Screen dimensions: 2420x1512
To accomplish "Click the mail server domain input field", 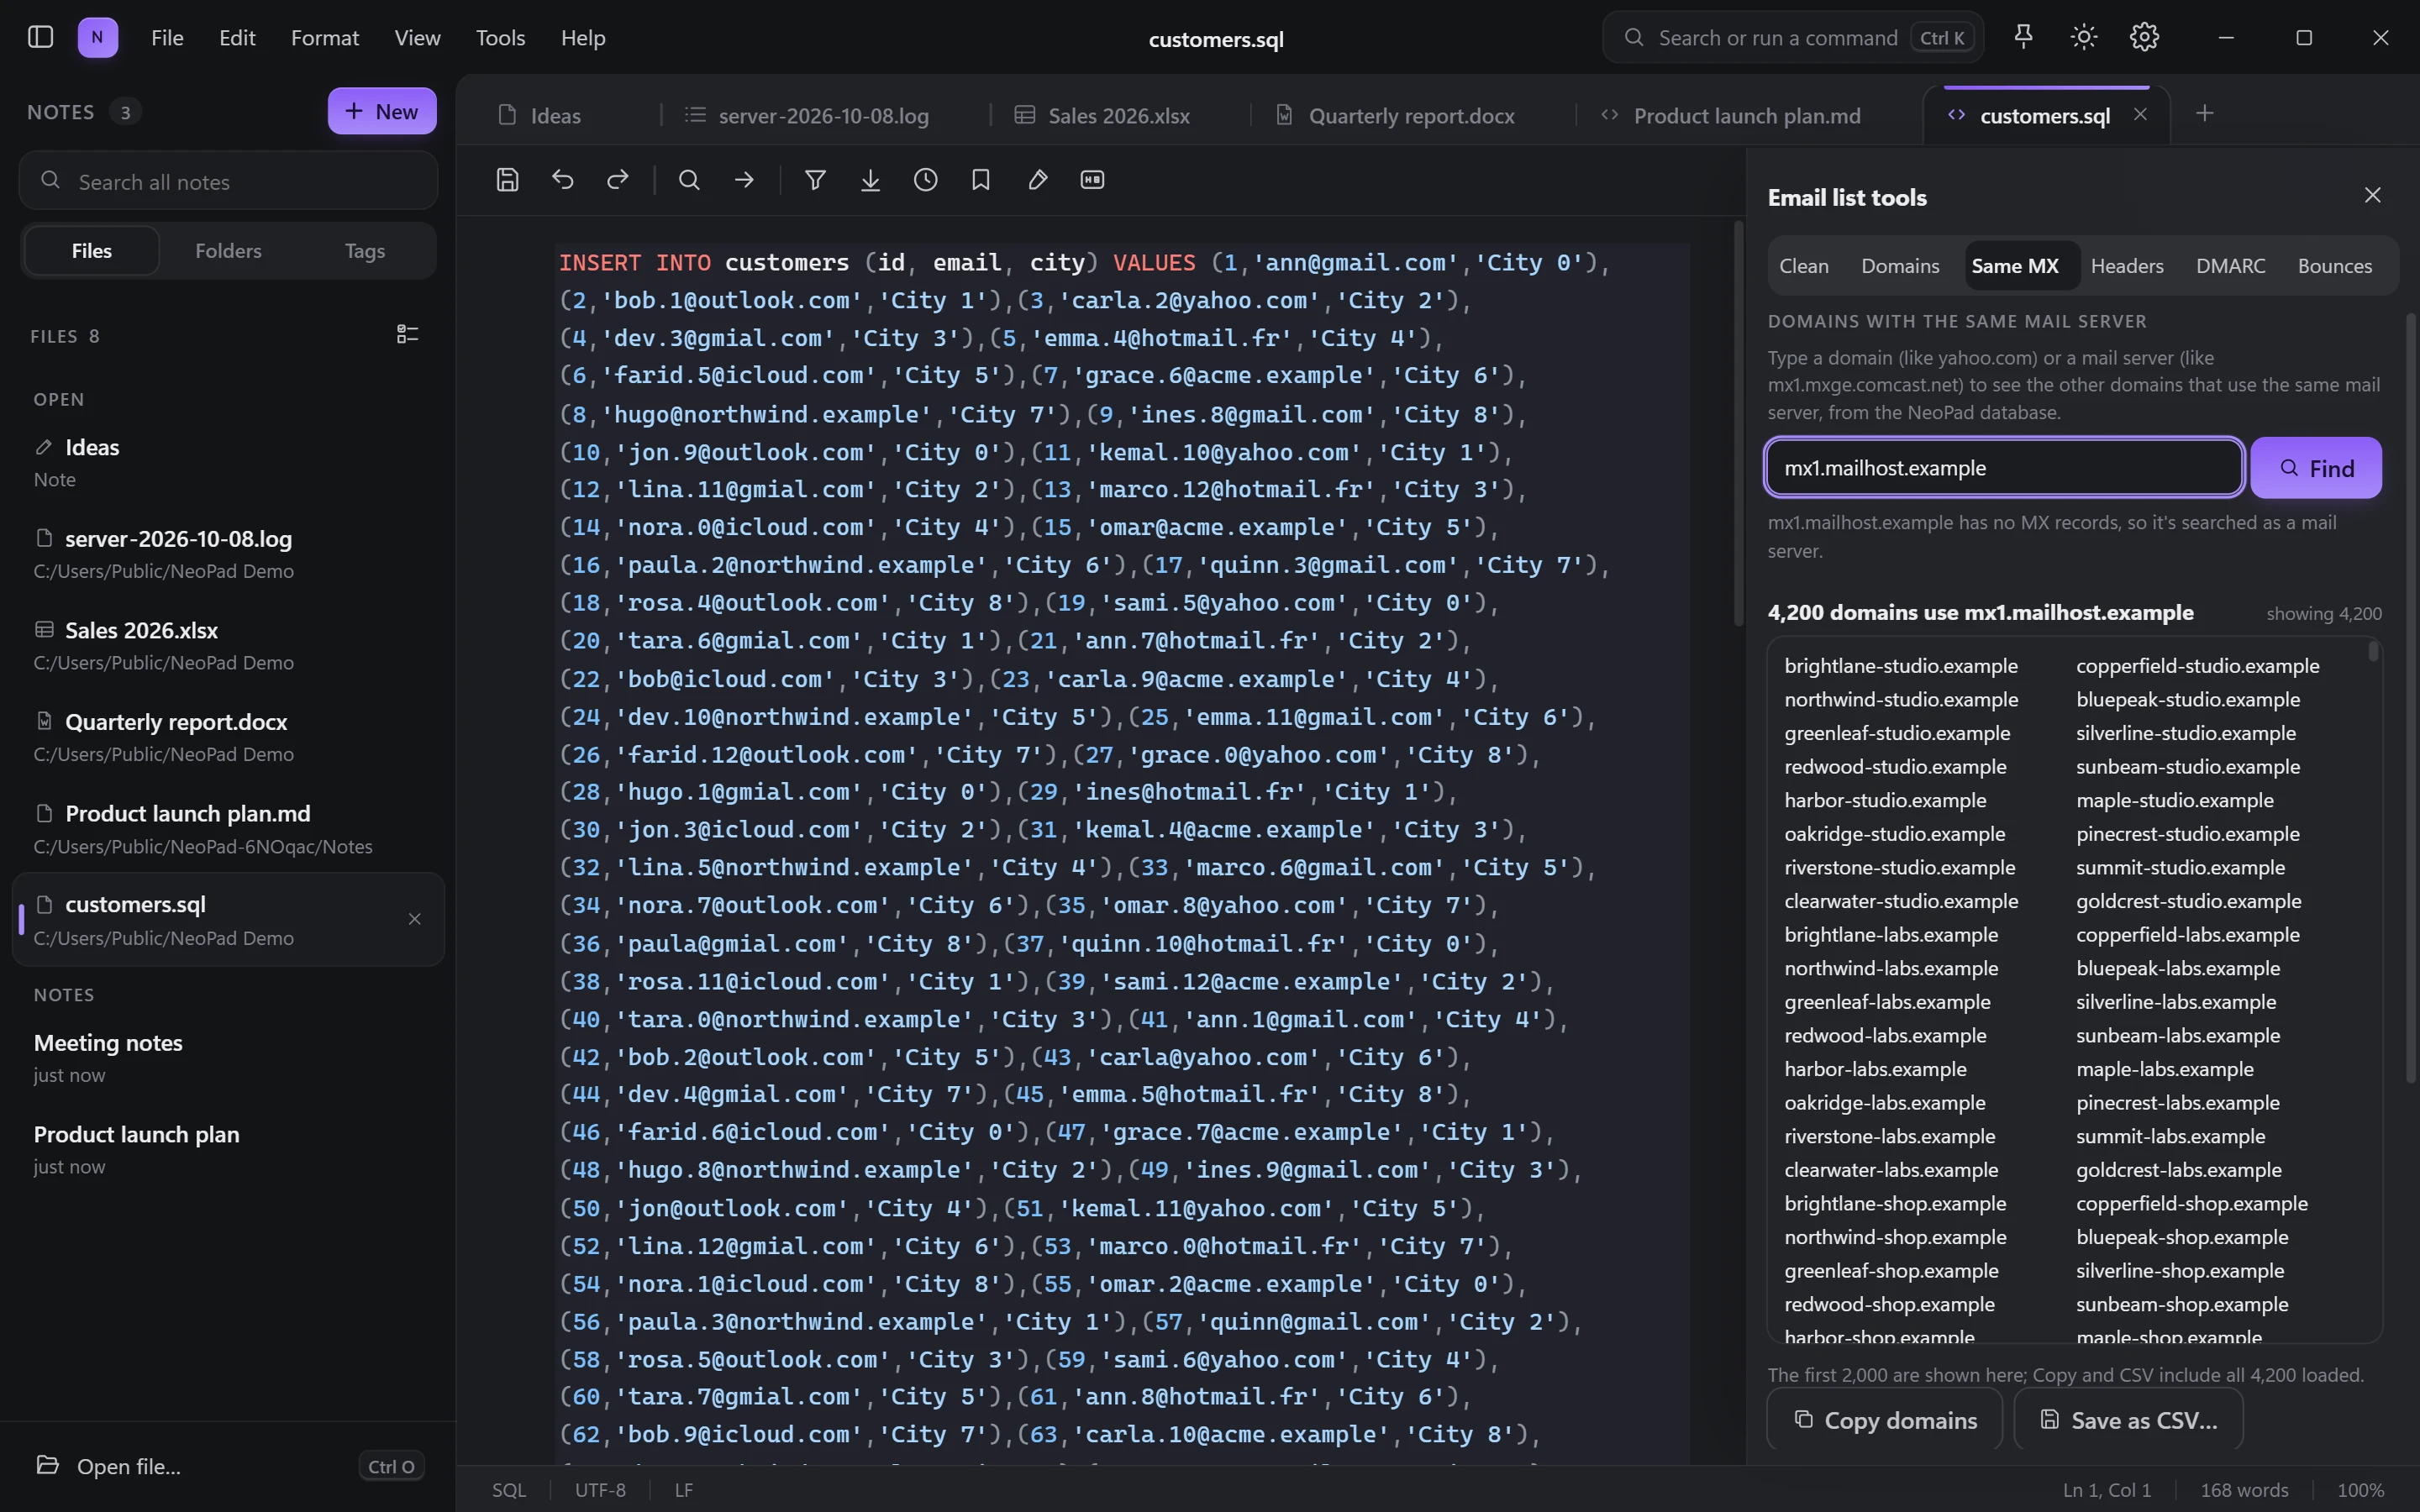I will pos(2004,468).
